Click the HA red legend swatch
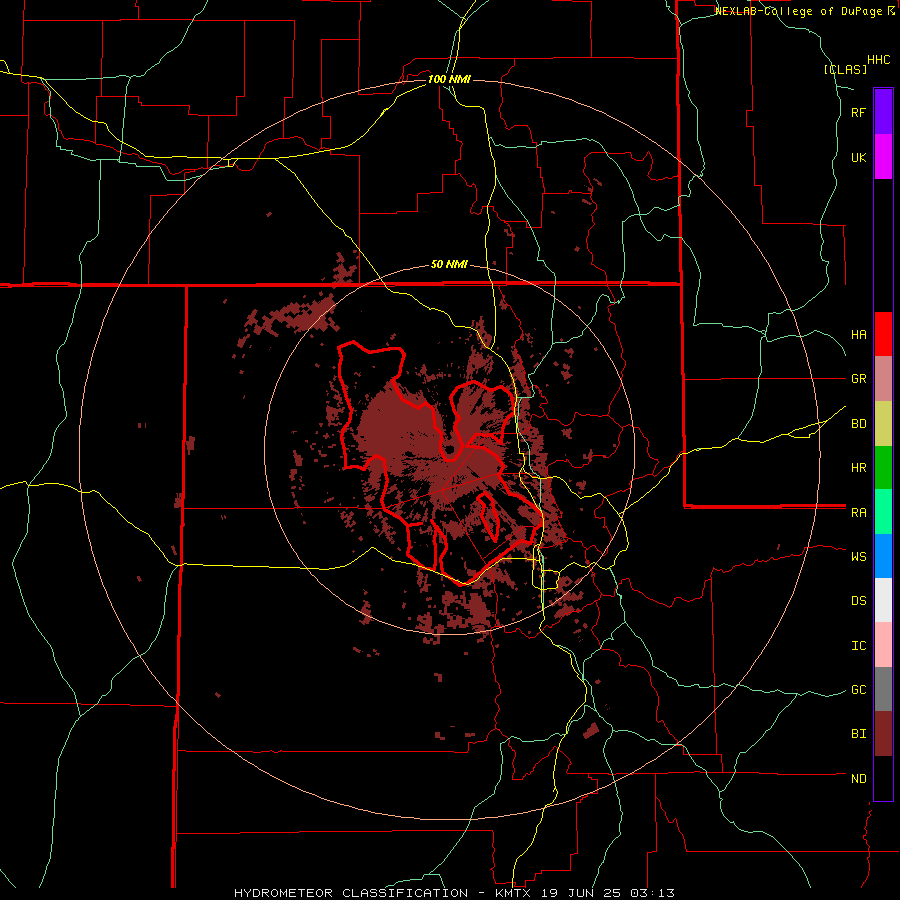The height and width of the screenshot is (900, 900). coord(883,334)
